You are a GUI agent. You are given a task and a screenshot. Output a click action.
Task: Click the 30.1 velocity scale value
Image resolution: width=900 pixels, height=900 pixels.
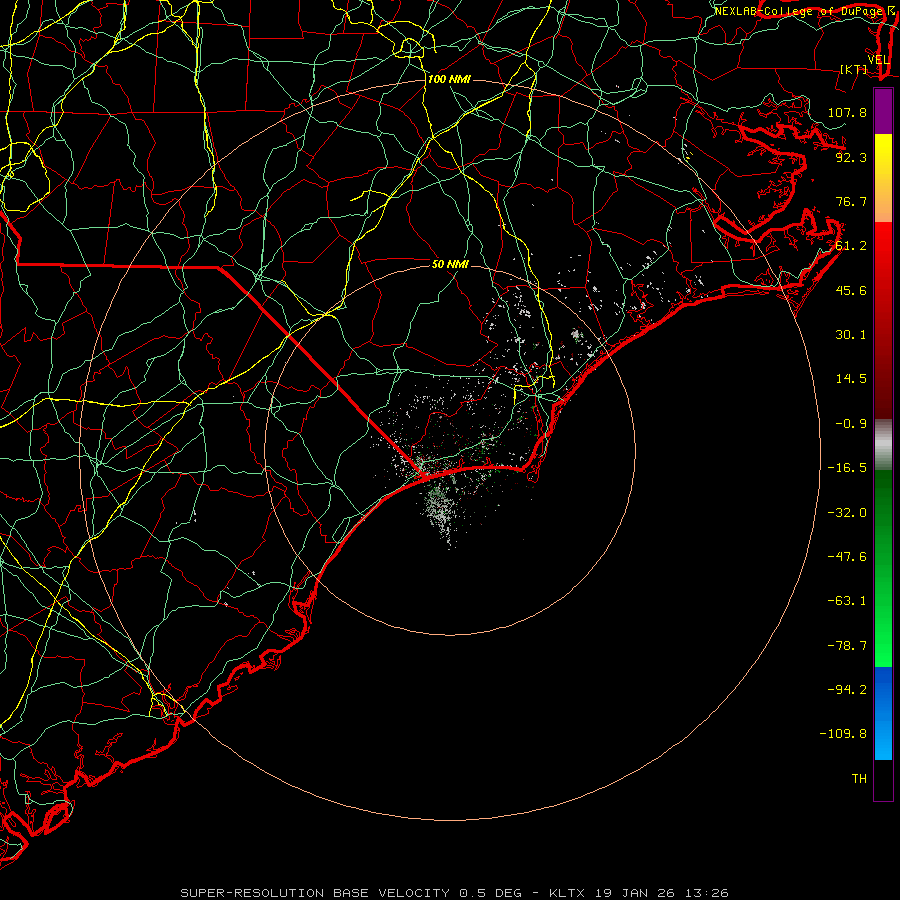851,335
